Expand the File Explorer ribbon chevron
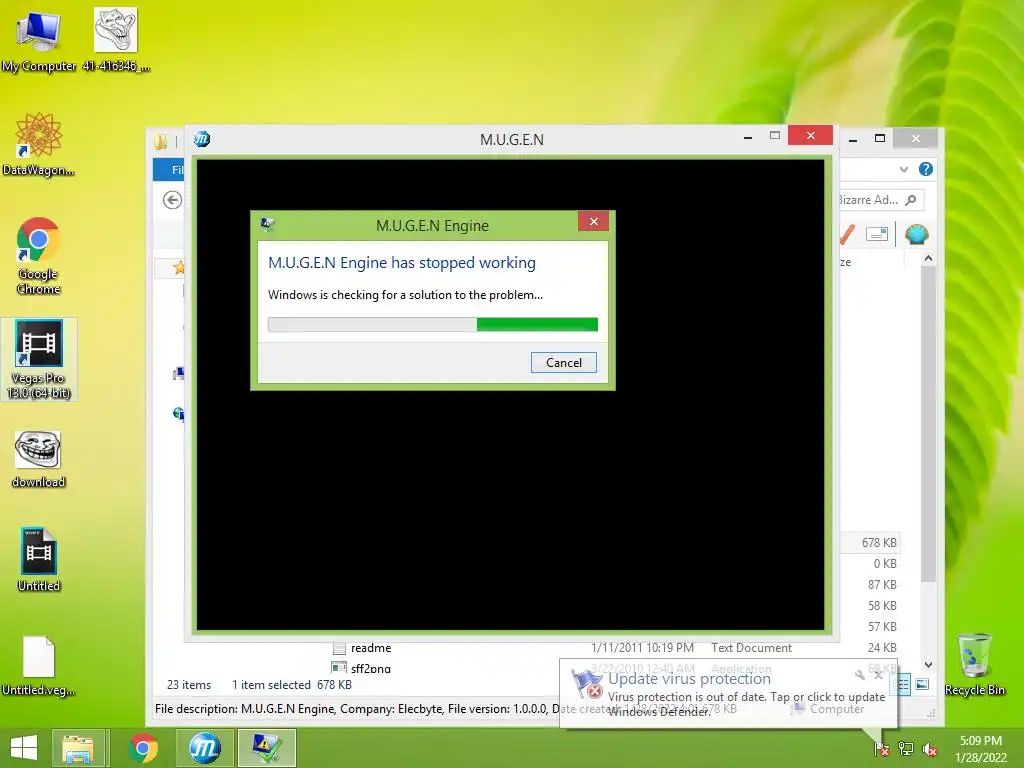 pos(904,169)
